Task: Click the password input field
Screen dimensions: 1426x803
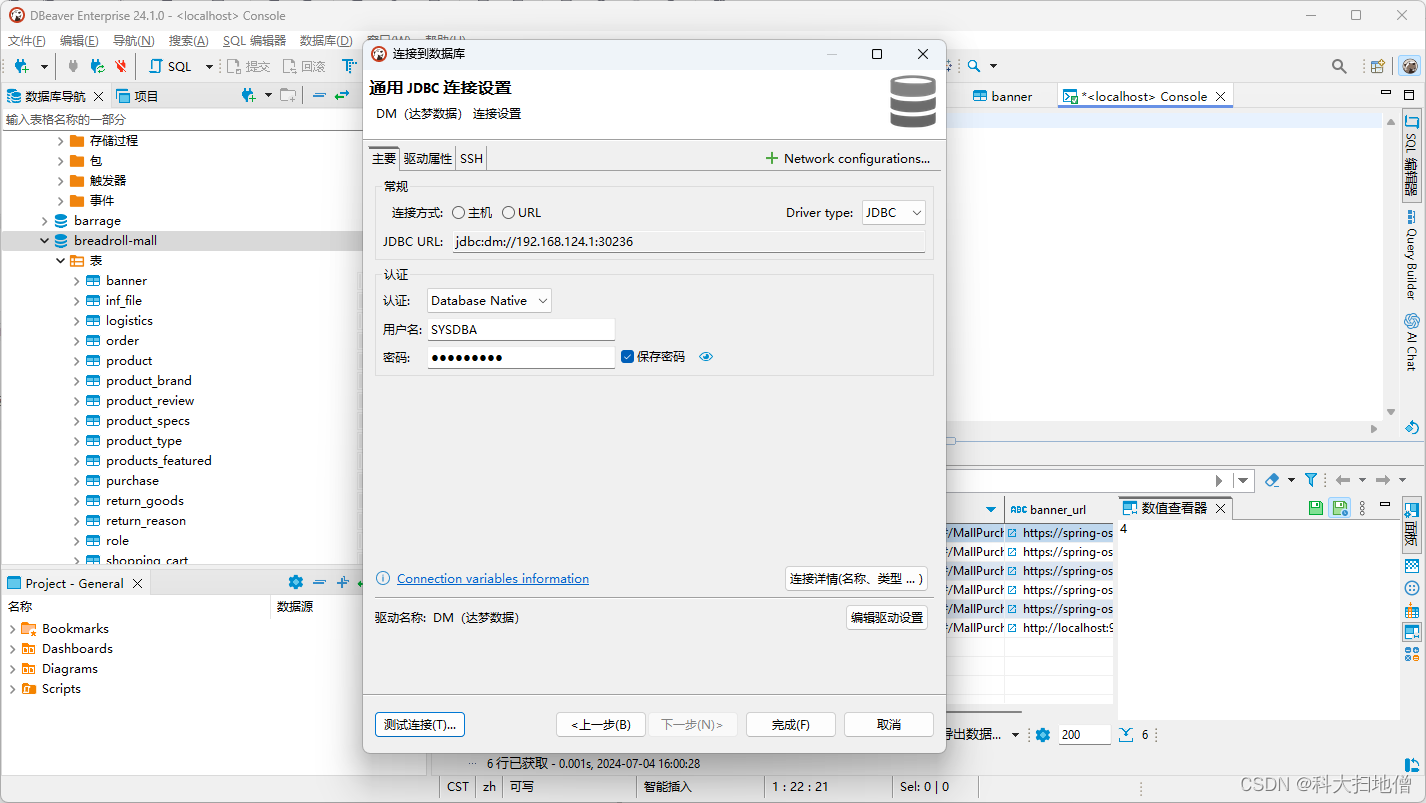Action: coord(521,357)
